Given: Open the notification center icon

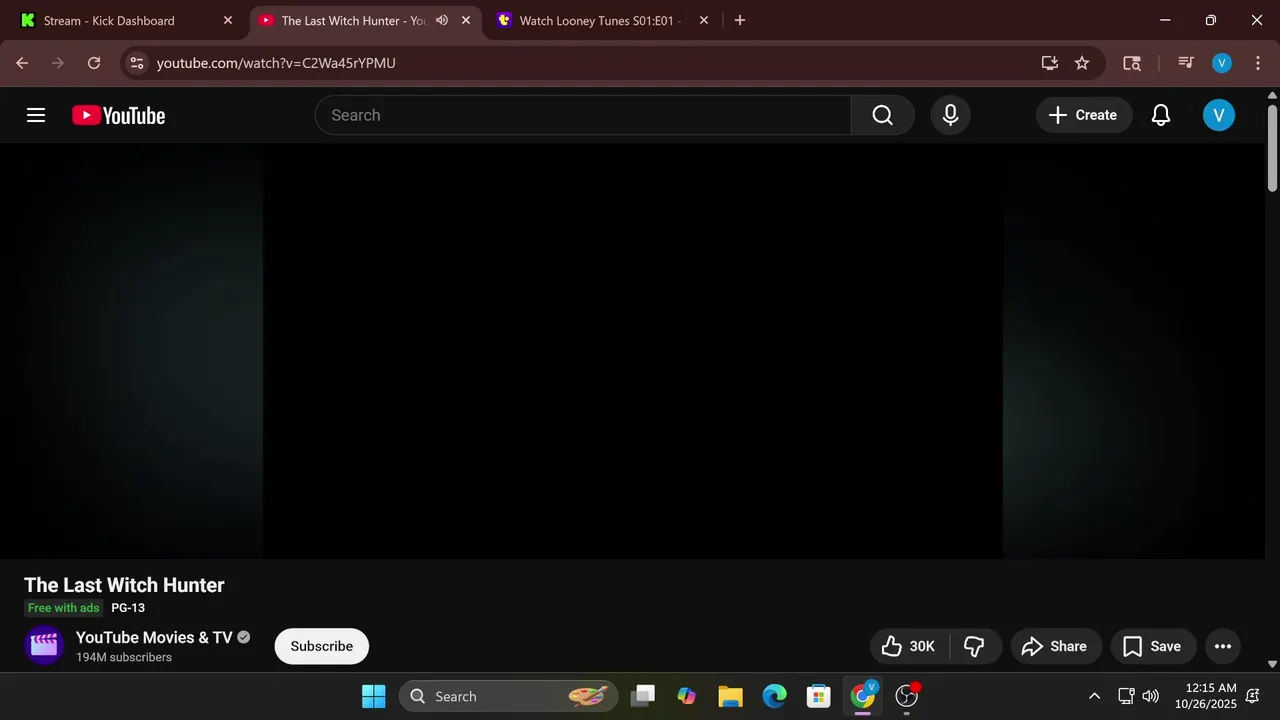Looking at the screenshot, I should tap(1252, 696).
